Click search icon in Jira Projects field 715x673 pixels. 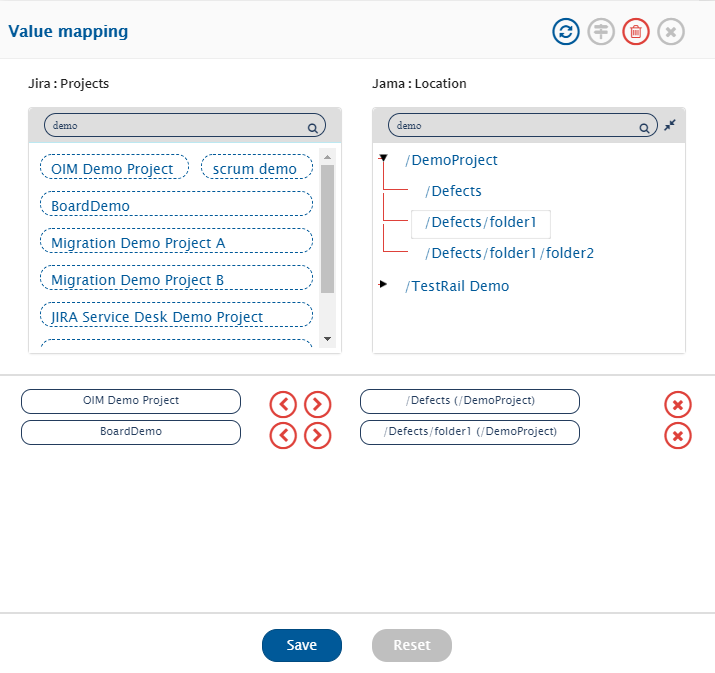coord(312,128)
